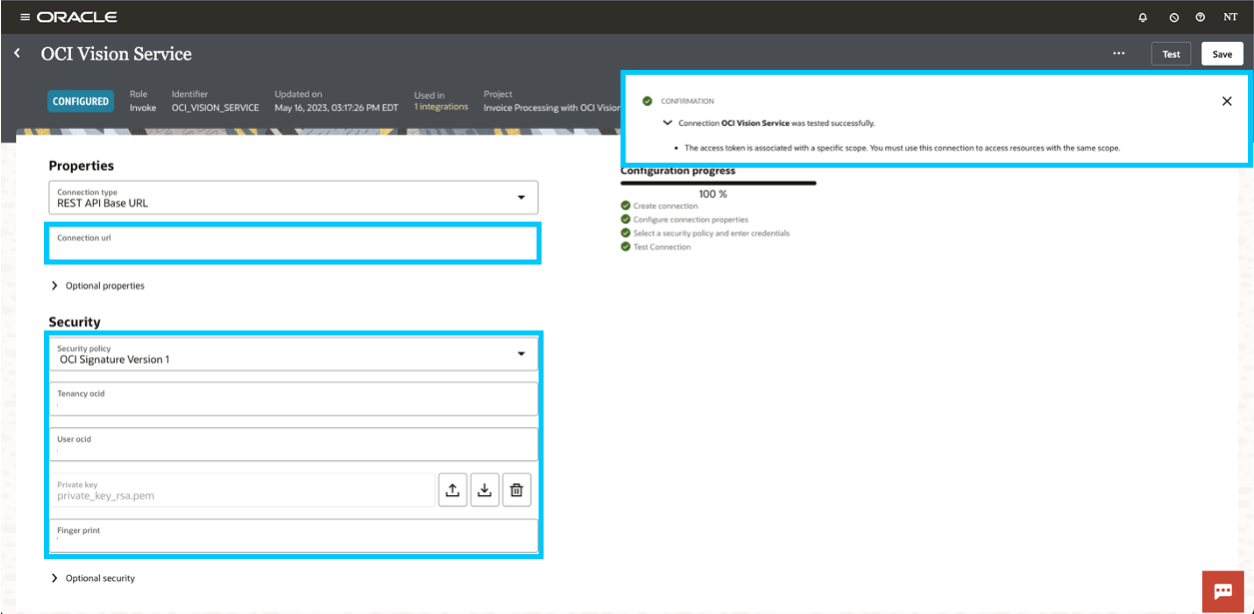This screenshot has width=1254, height=614.
Task: Click the Configure connection properties check indicator
Action: point(625,218)
